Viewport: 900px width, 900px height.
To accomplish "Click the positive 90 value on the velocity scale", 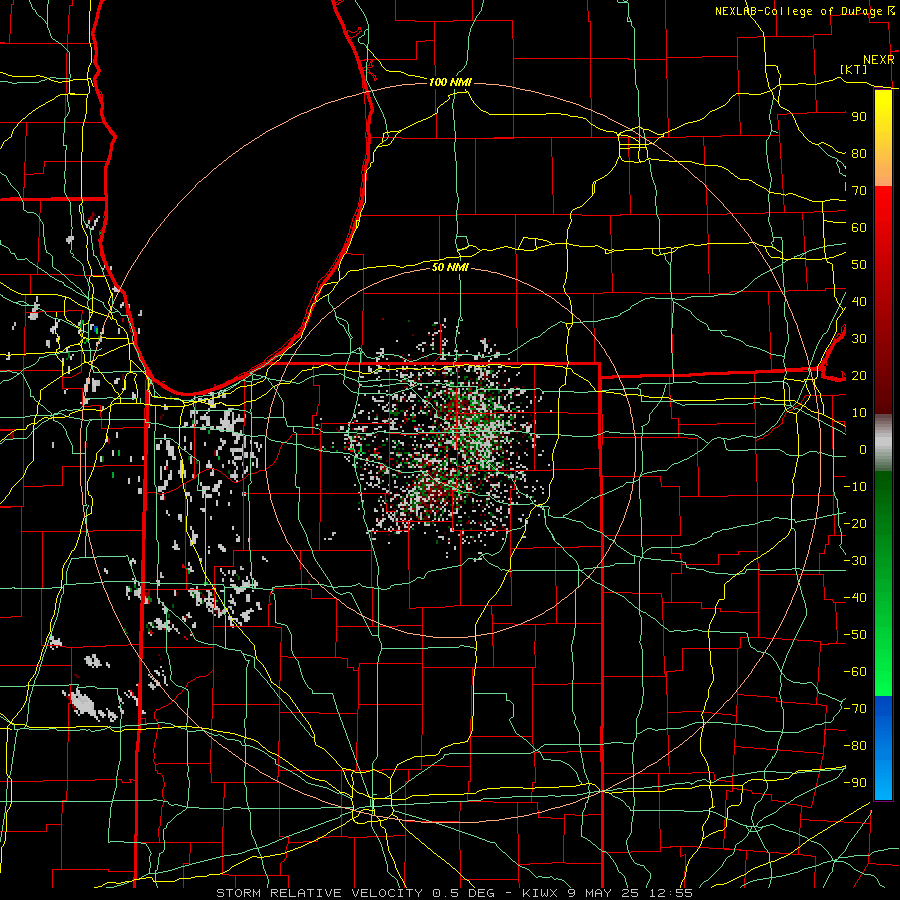I will (859, 117).
